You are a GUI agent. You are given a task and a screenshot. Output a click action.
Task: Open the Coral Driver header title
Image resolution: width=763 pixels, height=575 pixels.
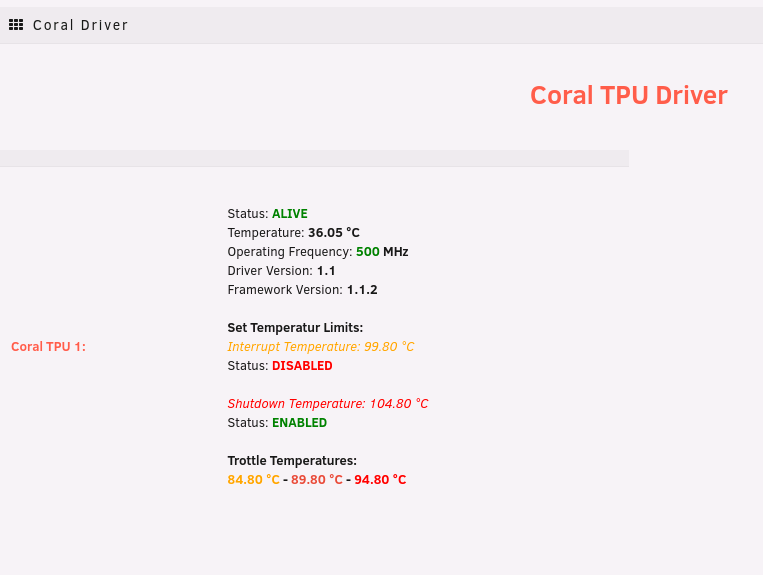80,25
